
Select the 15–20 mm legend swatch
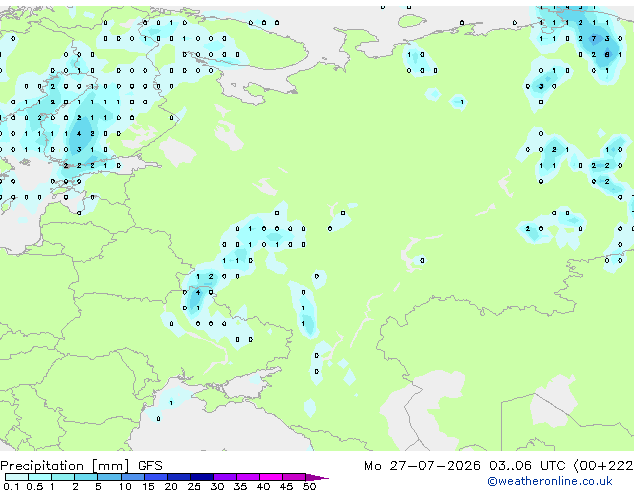pyautogui.click(x=155, y=477)
